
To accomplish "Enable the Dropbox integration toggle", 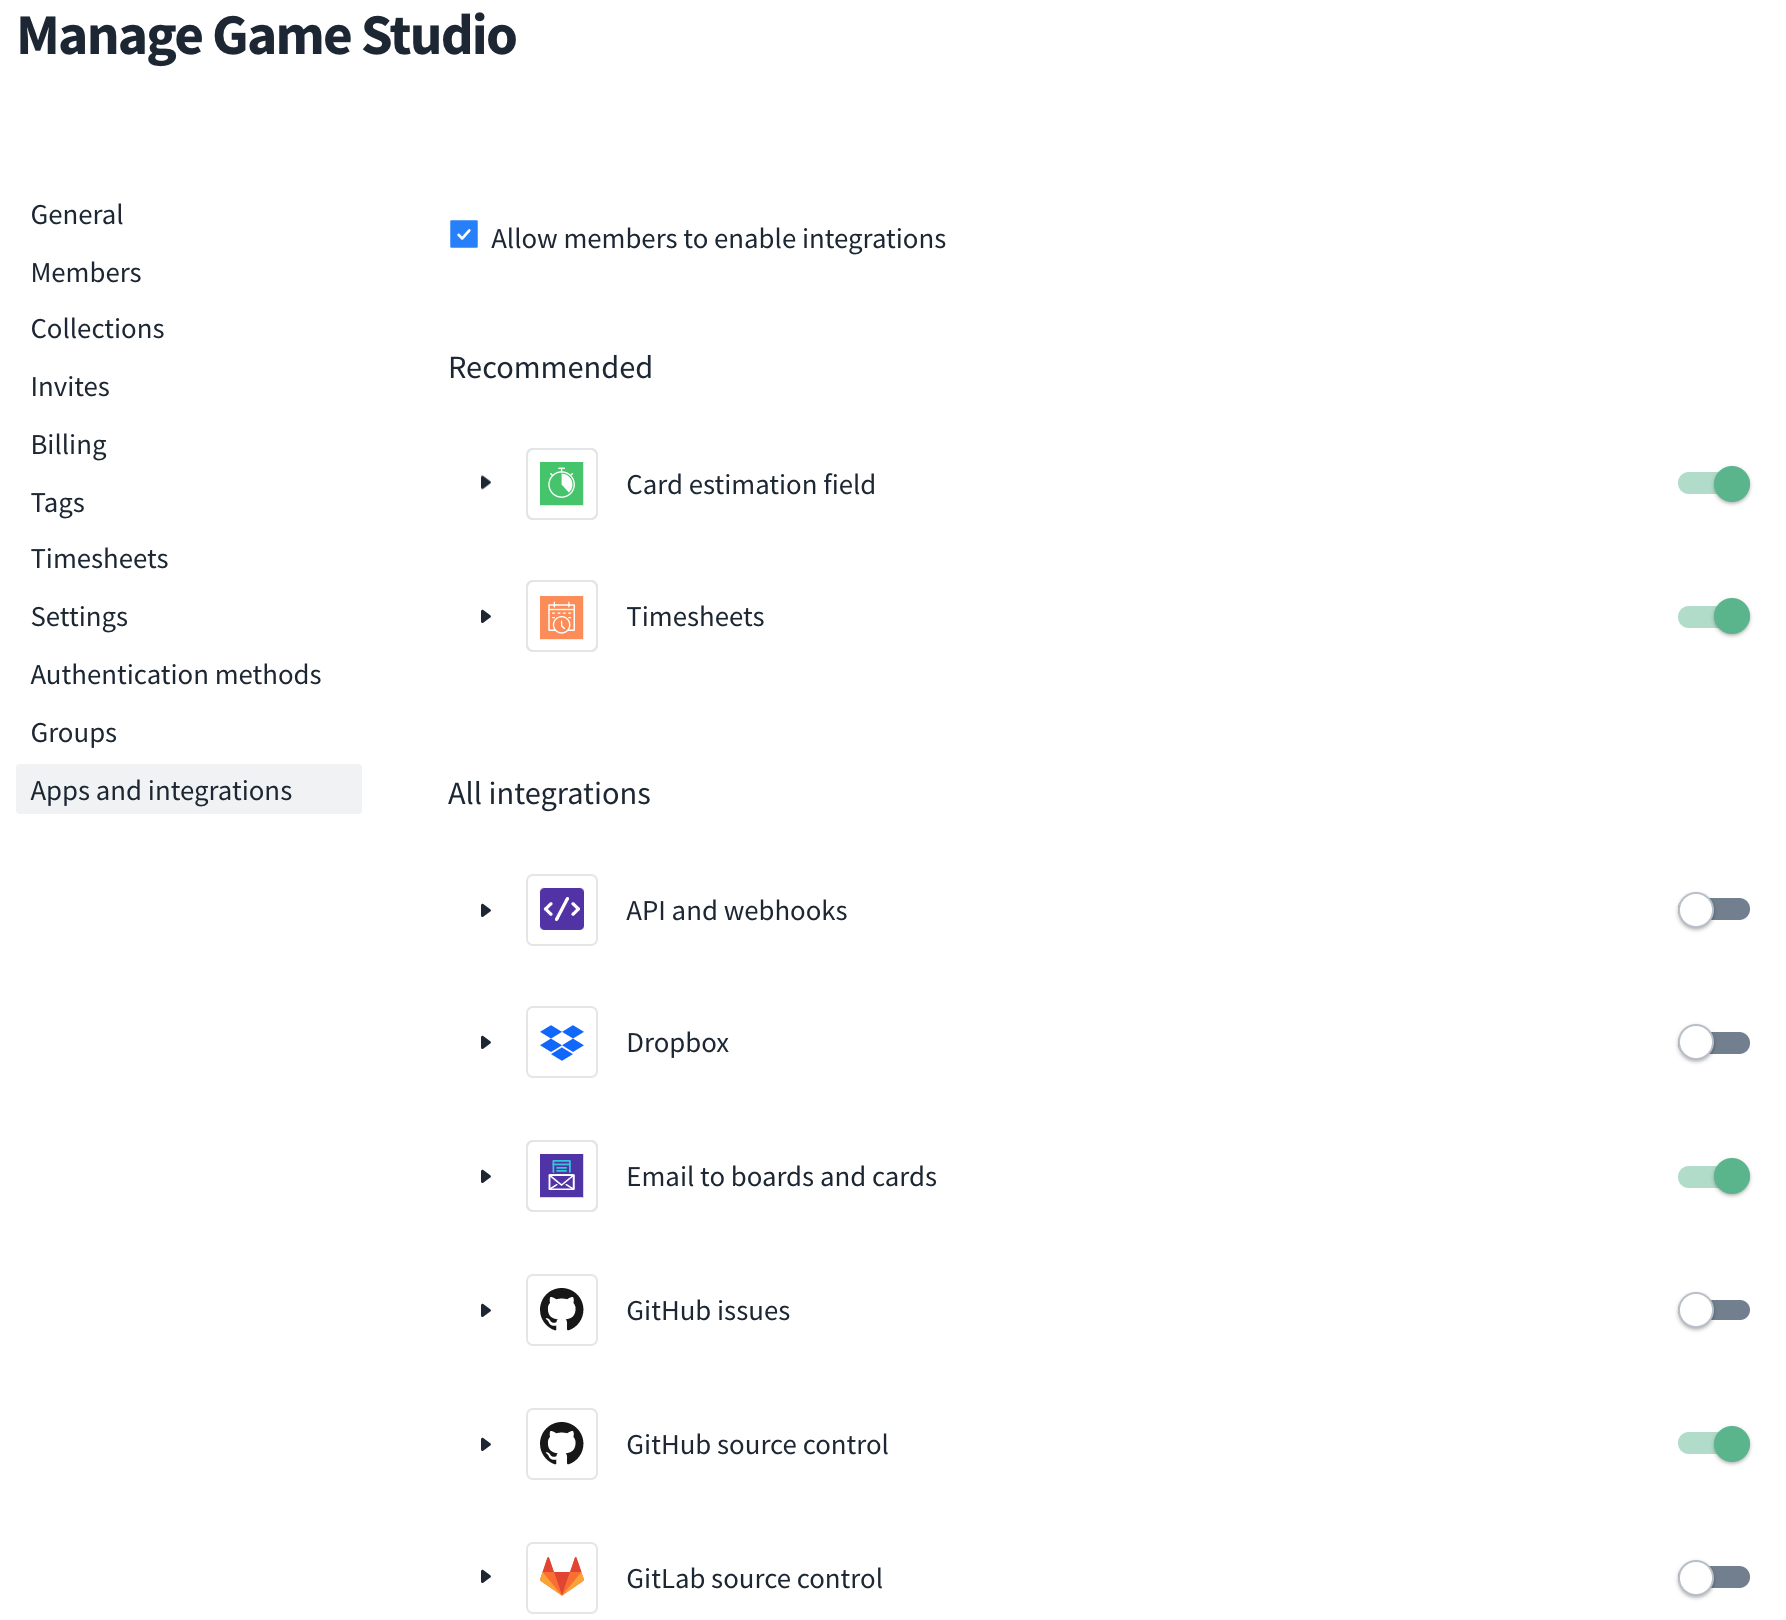I will pos(1713,1042).
